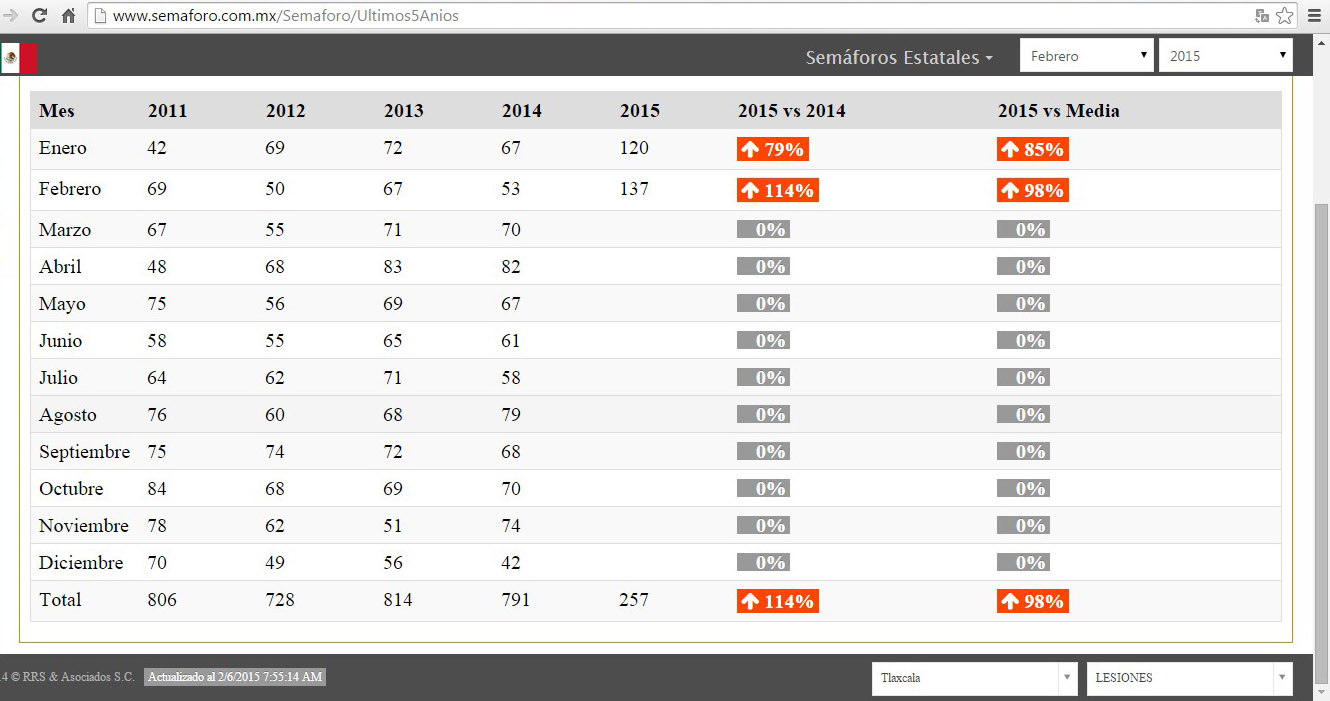The height and width of the screenshot is (701, 1330).
Task: Bookmark this page with the star icon
Action: point(1285,16)
